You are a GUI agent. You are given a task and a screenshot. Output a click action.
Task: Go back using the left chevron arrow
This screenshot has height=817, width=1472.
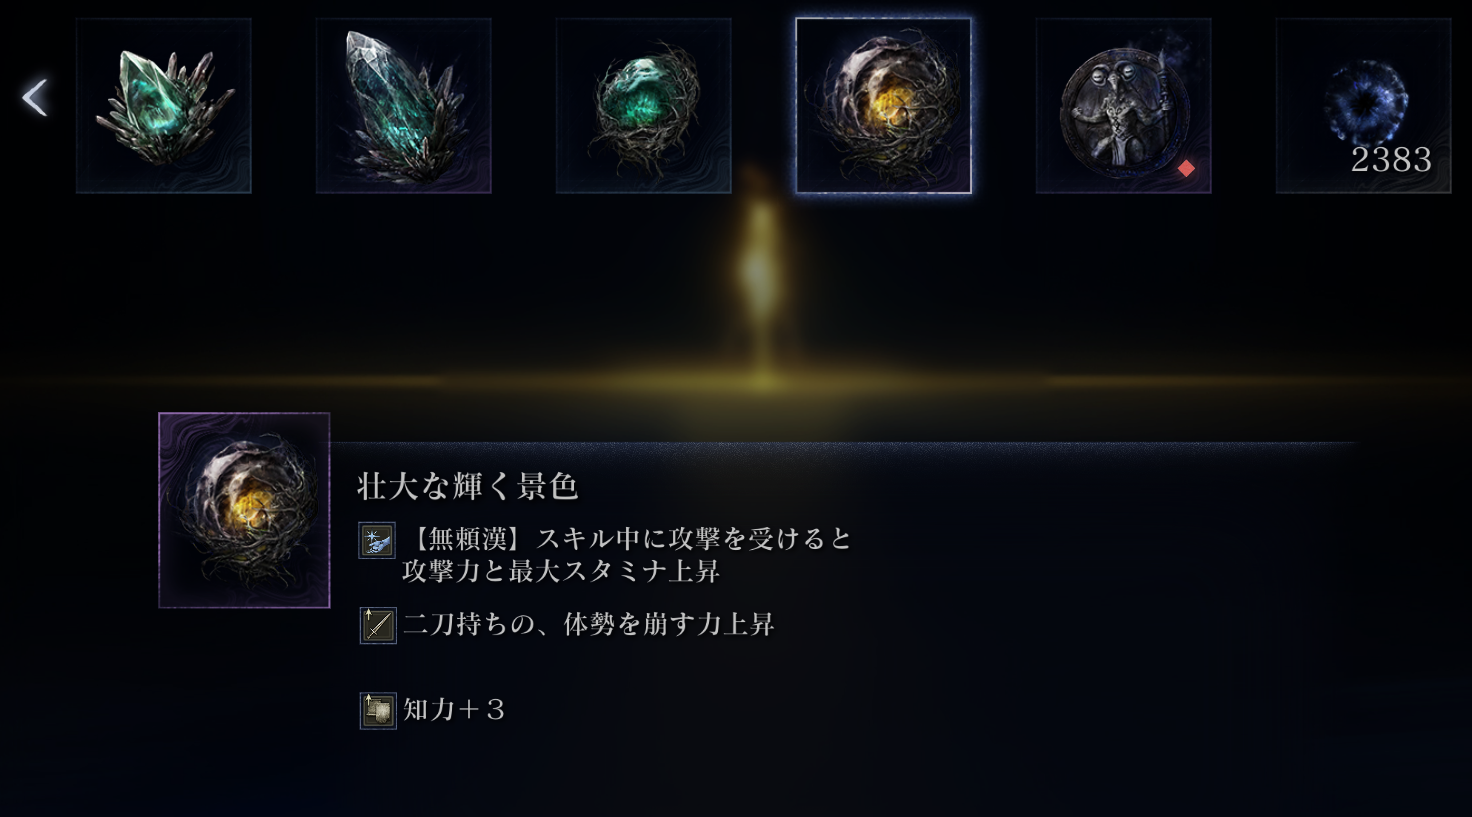point(35,98)
